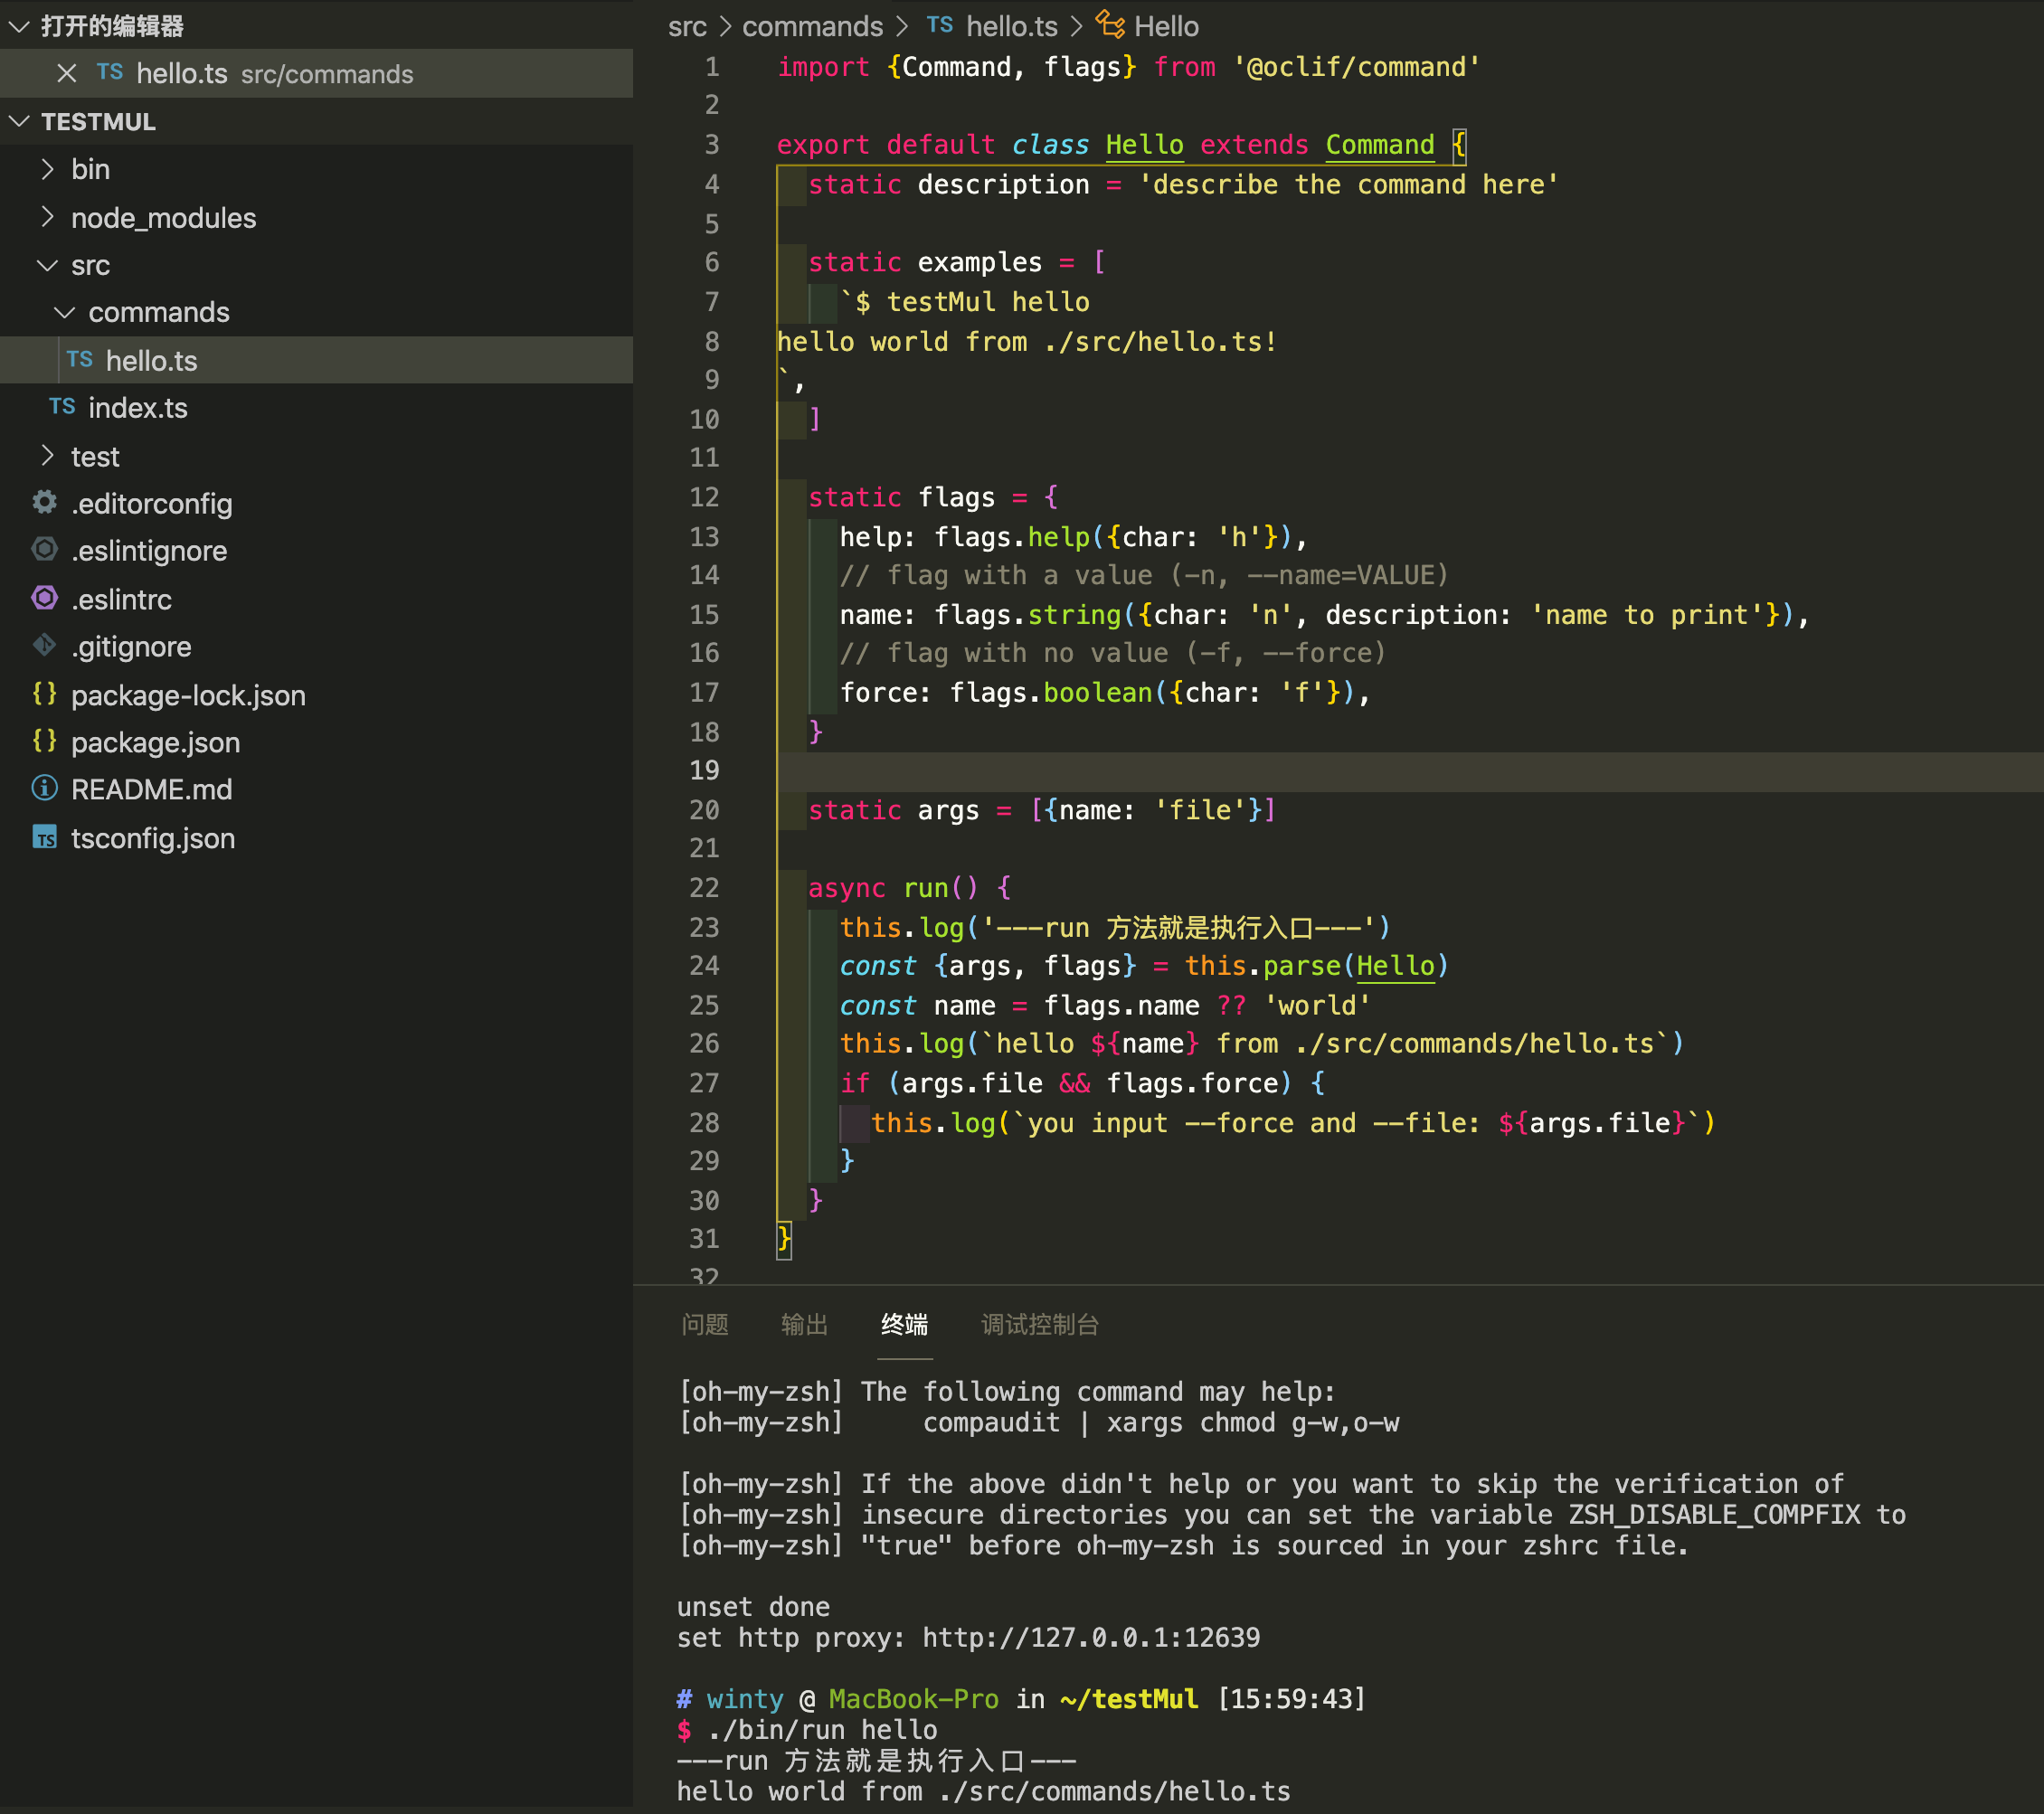
Task: Click commands in the breadcrumb path
Action: pos(812,26)
